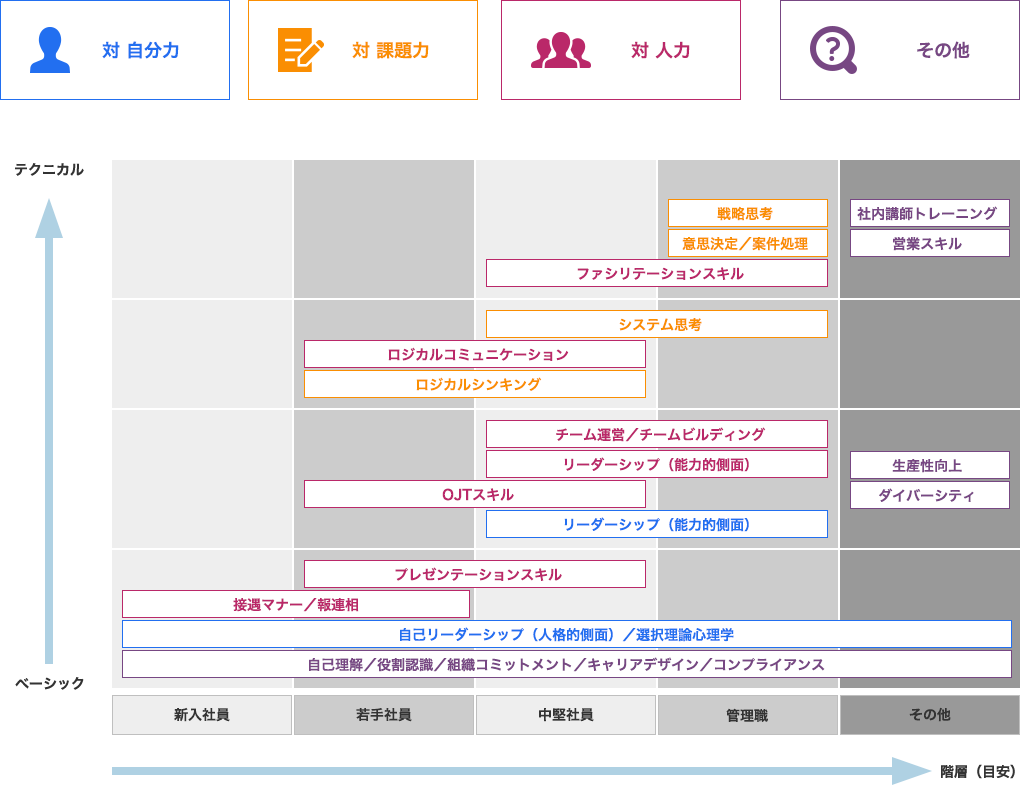The image size is (1020, 785).
Task: Click the orange note-and-pencil icon
Action: click(x=301, y=50)
